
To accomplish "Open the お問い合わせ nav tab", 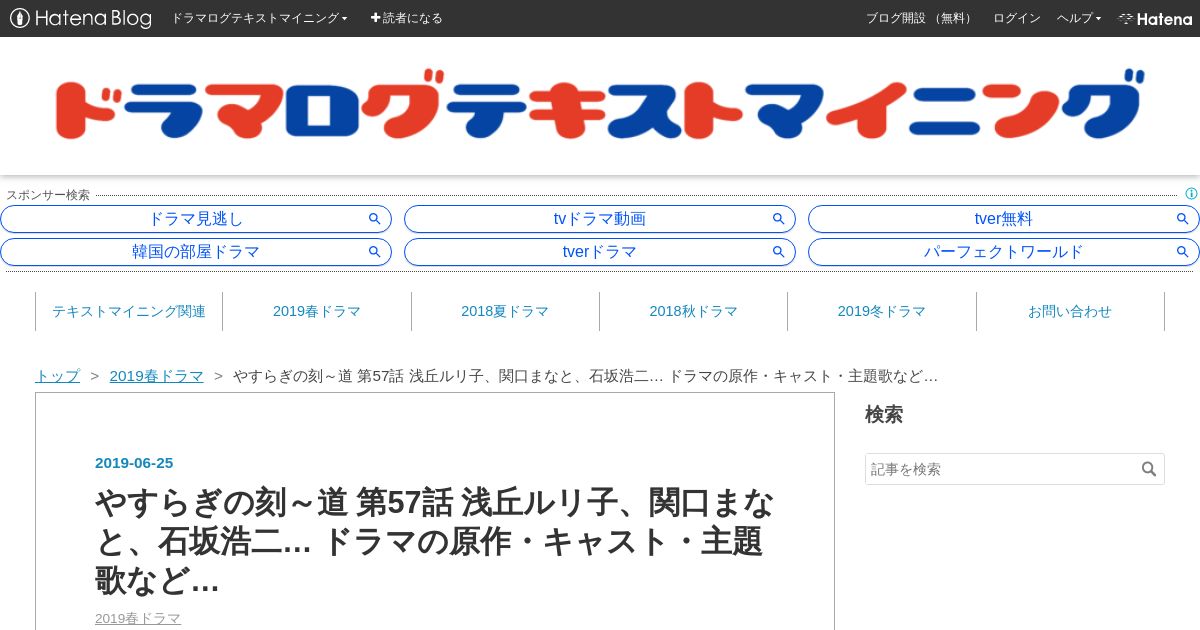I will [1070, 311].
